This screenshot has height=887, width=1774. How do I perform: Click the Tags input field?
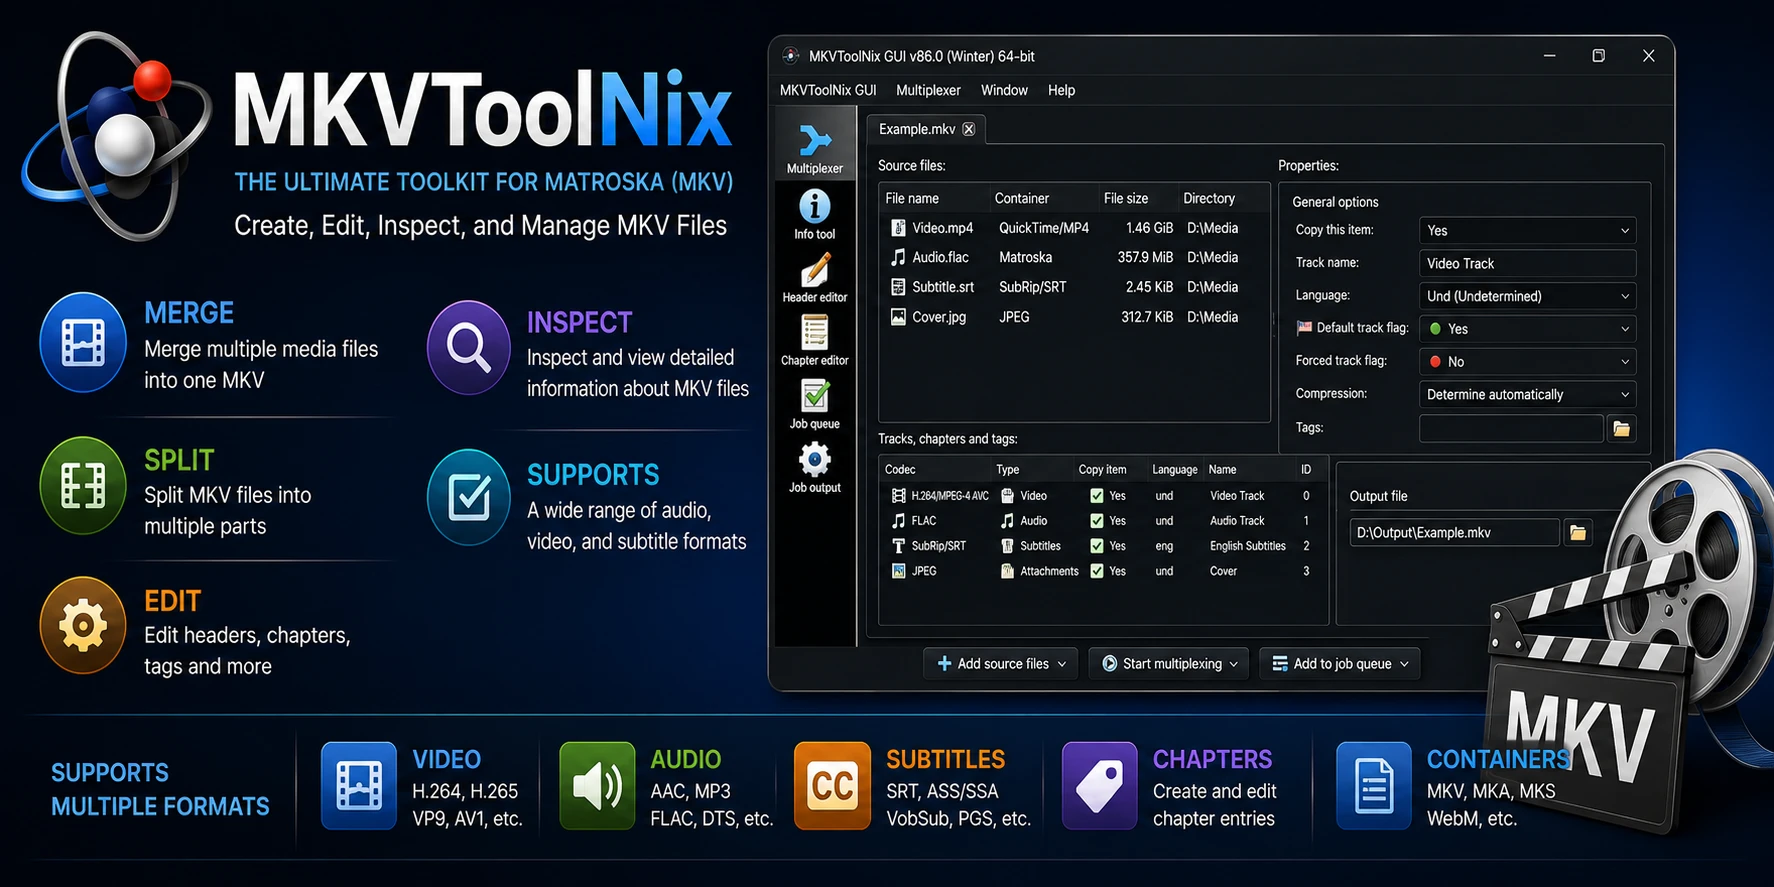coord(1511,429)
